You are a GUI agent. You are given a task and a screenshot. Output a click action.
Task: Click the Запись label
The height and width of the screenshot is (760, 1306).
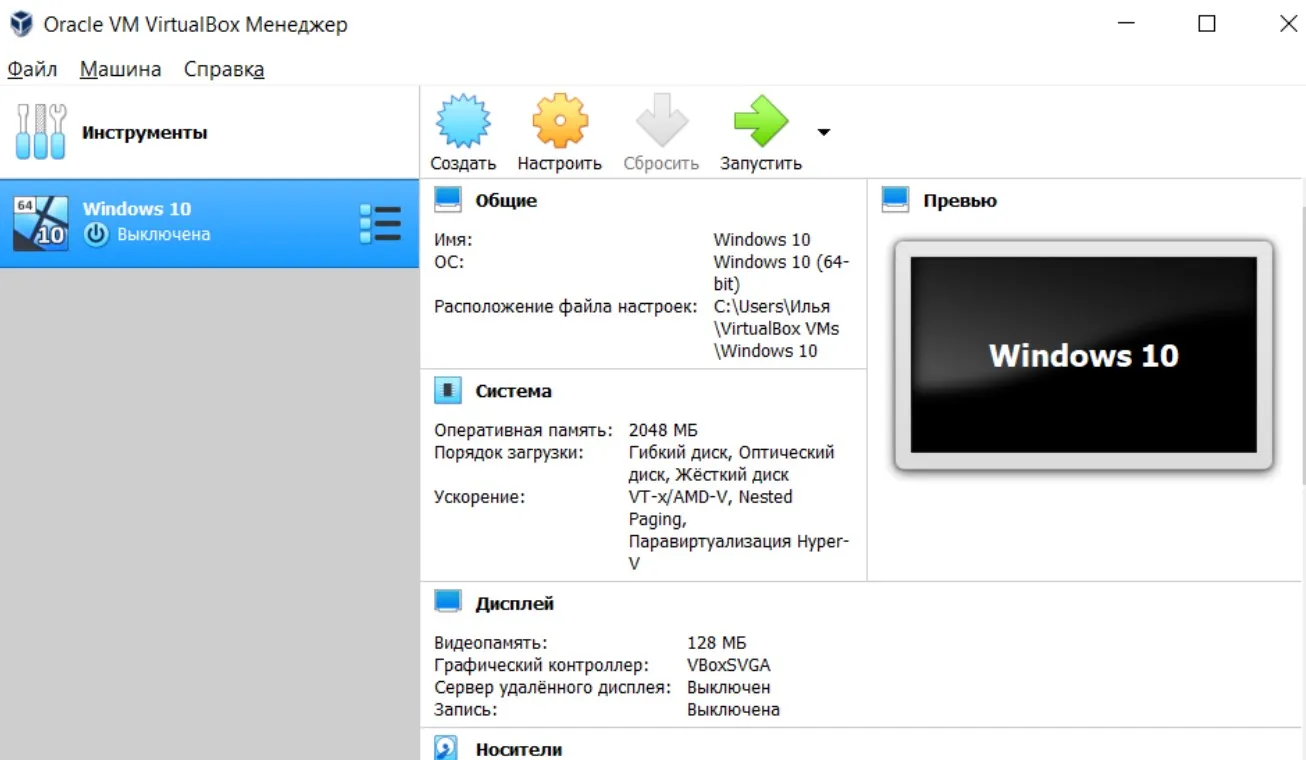(x=465, y=710)
